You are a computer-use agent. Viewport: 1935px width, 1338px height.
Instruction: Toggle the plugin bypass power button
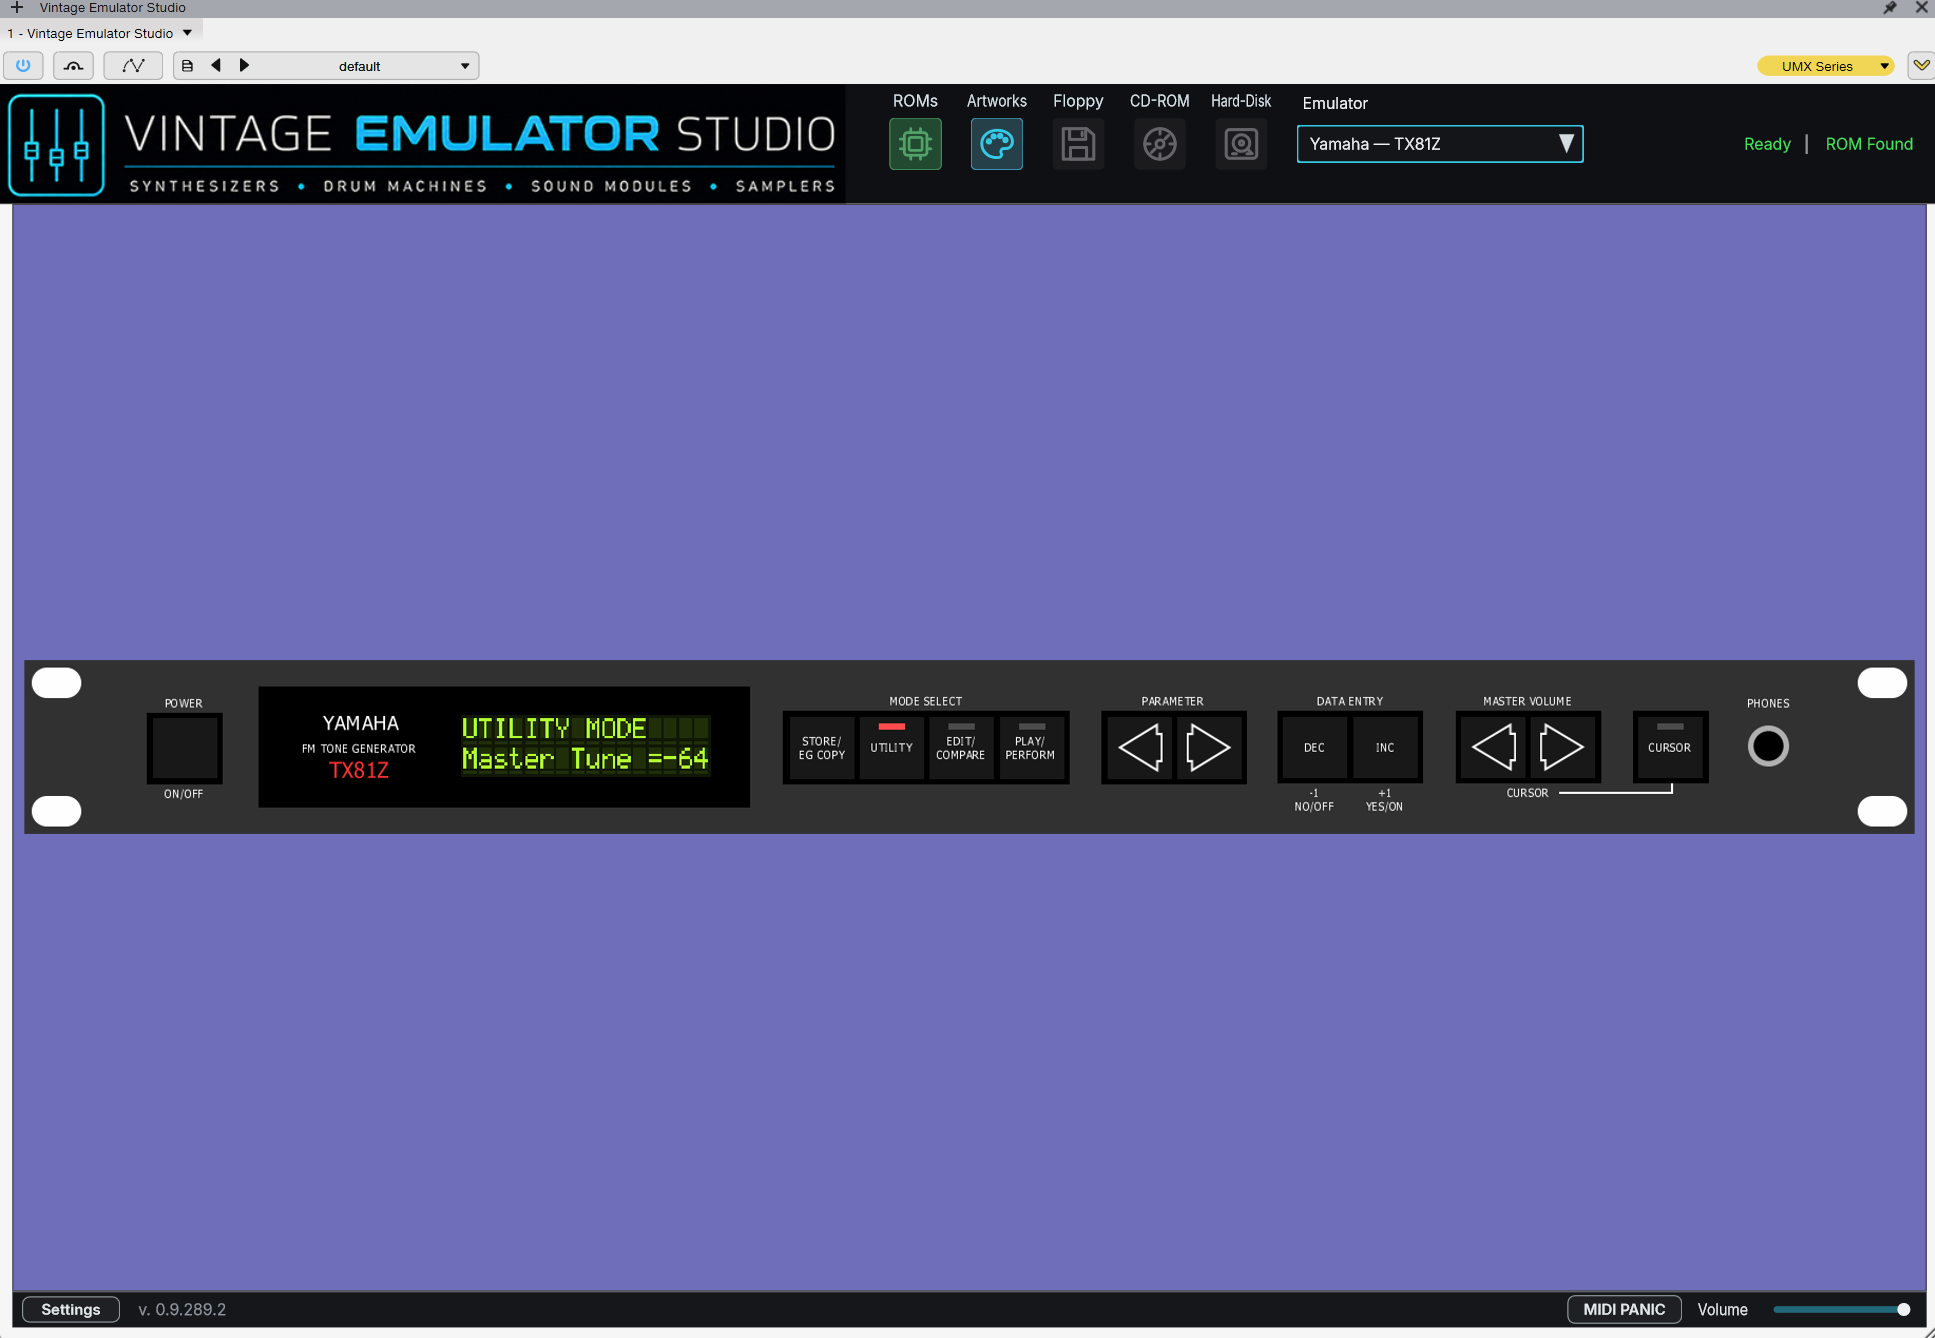coord(23,66)
